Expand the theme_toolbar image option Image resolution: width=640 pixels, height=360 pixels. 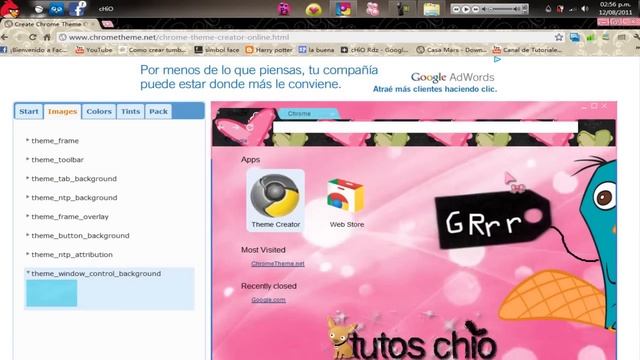57,160
